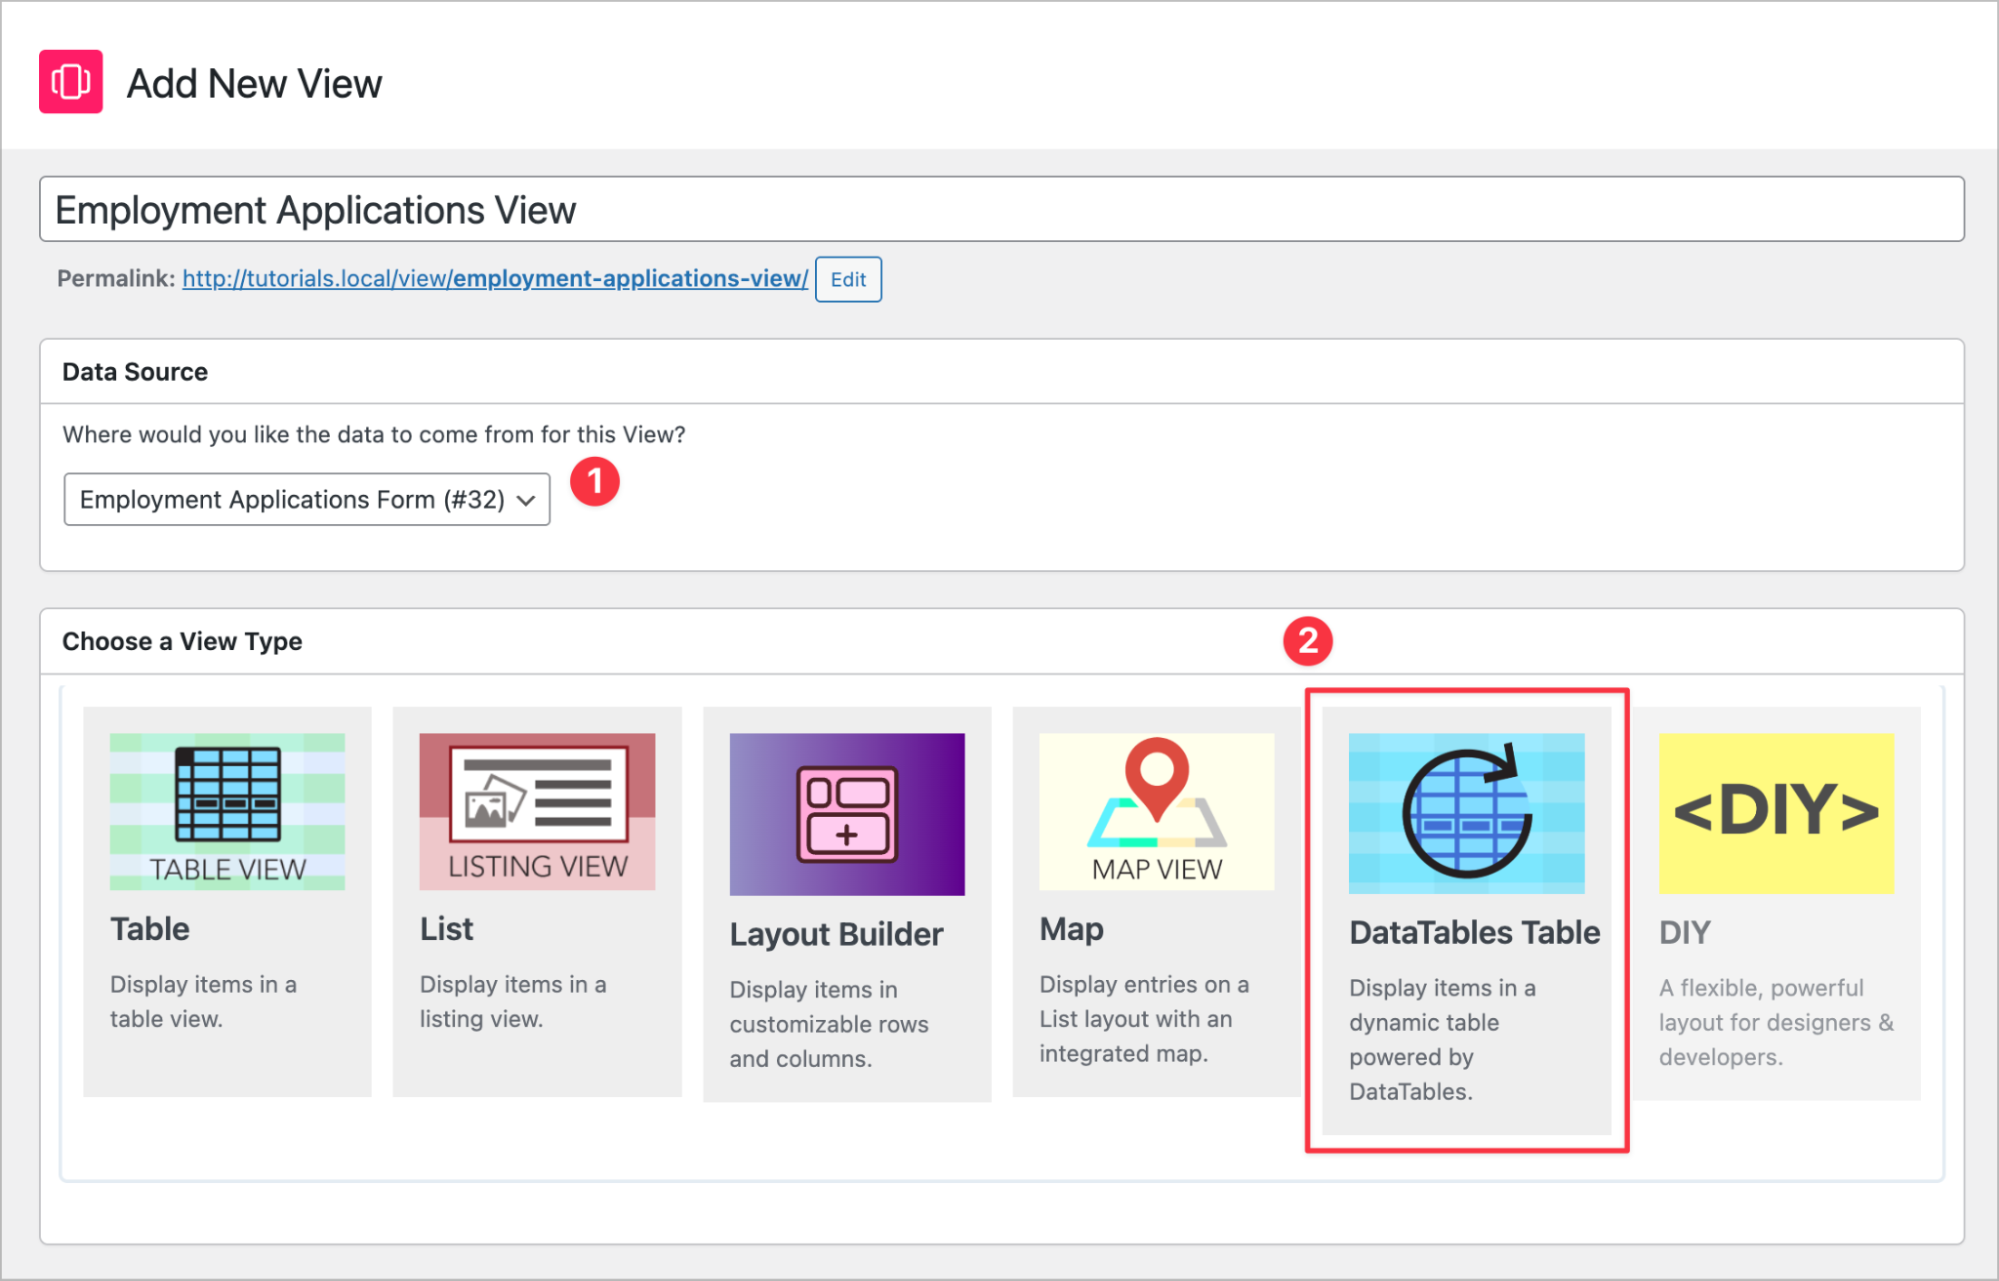Click "List layout with an integrated map" description
1999x1281 pixels.
1136,1036
